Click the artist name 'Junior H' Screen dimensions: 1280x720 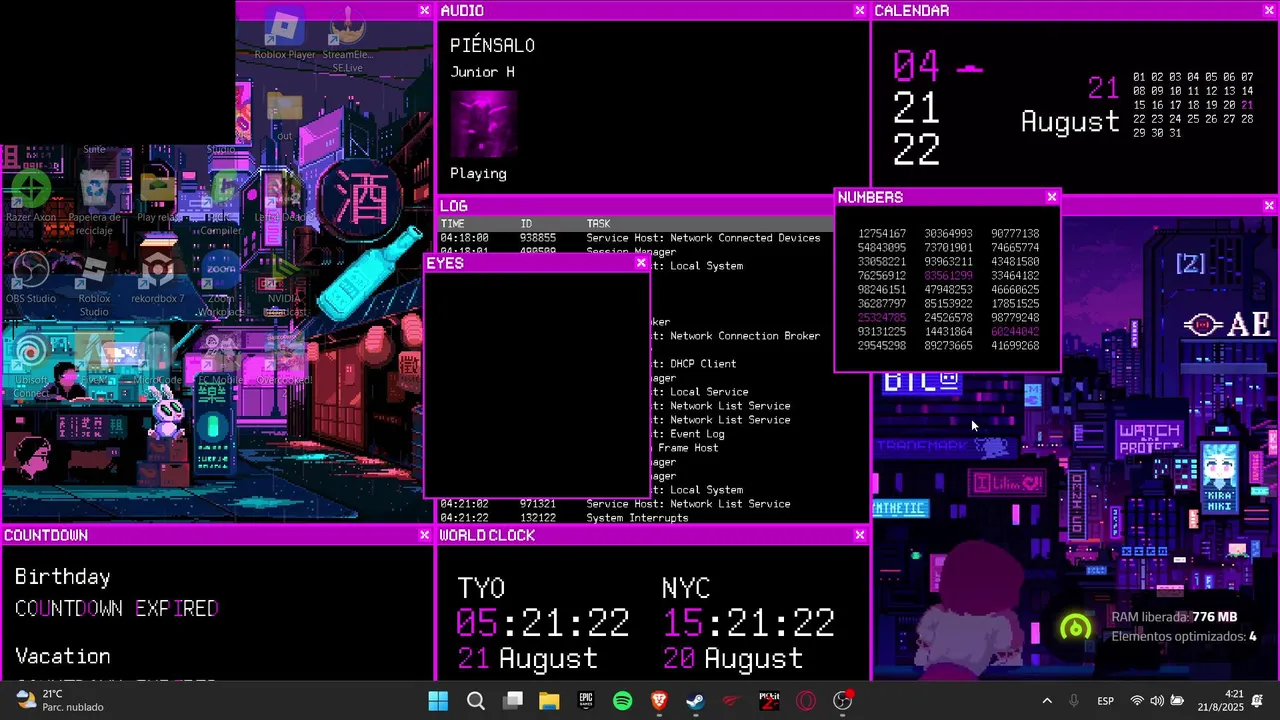click(x=482, y=72)
